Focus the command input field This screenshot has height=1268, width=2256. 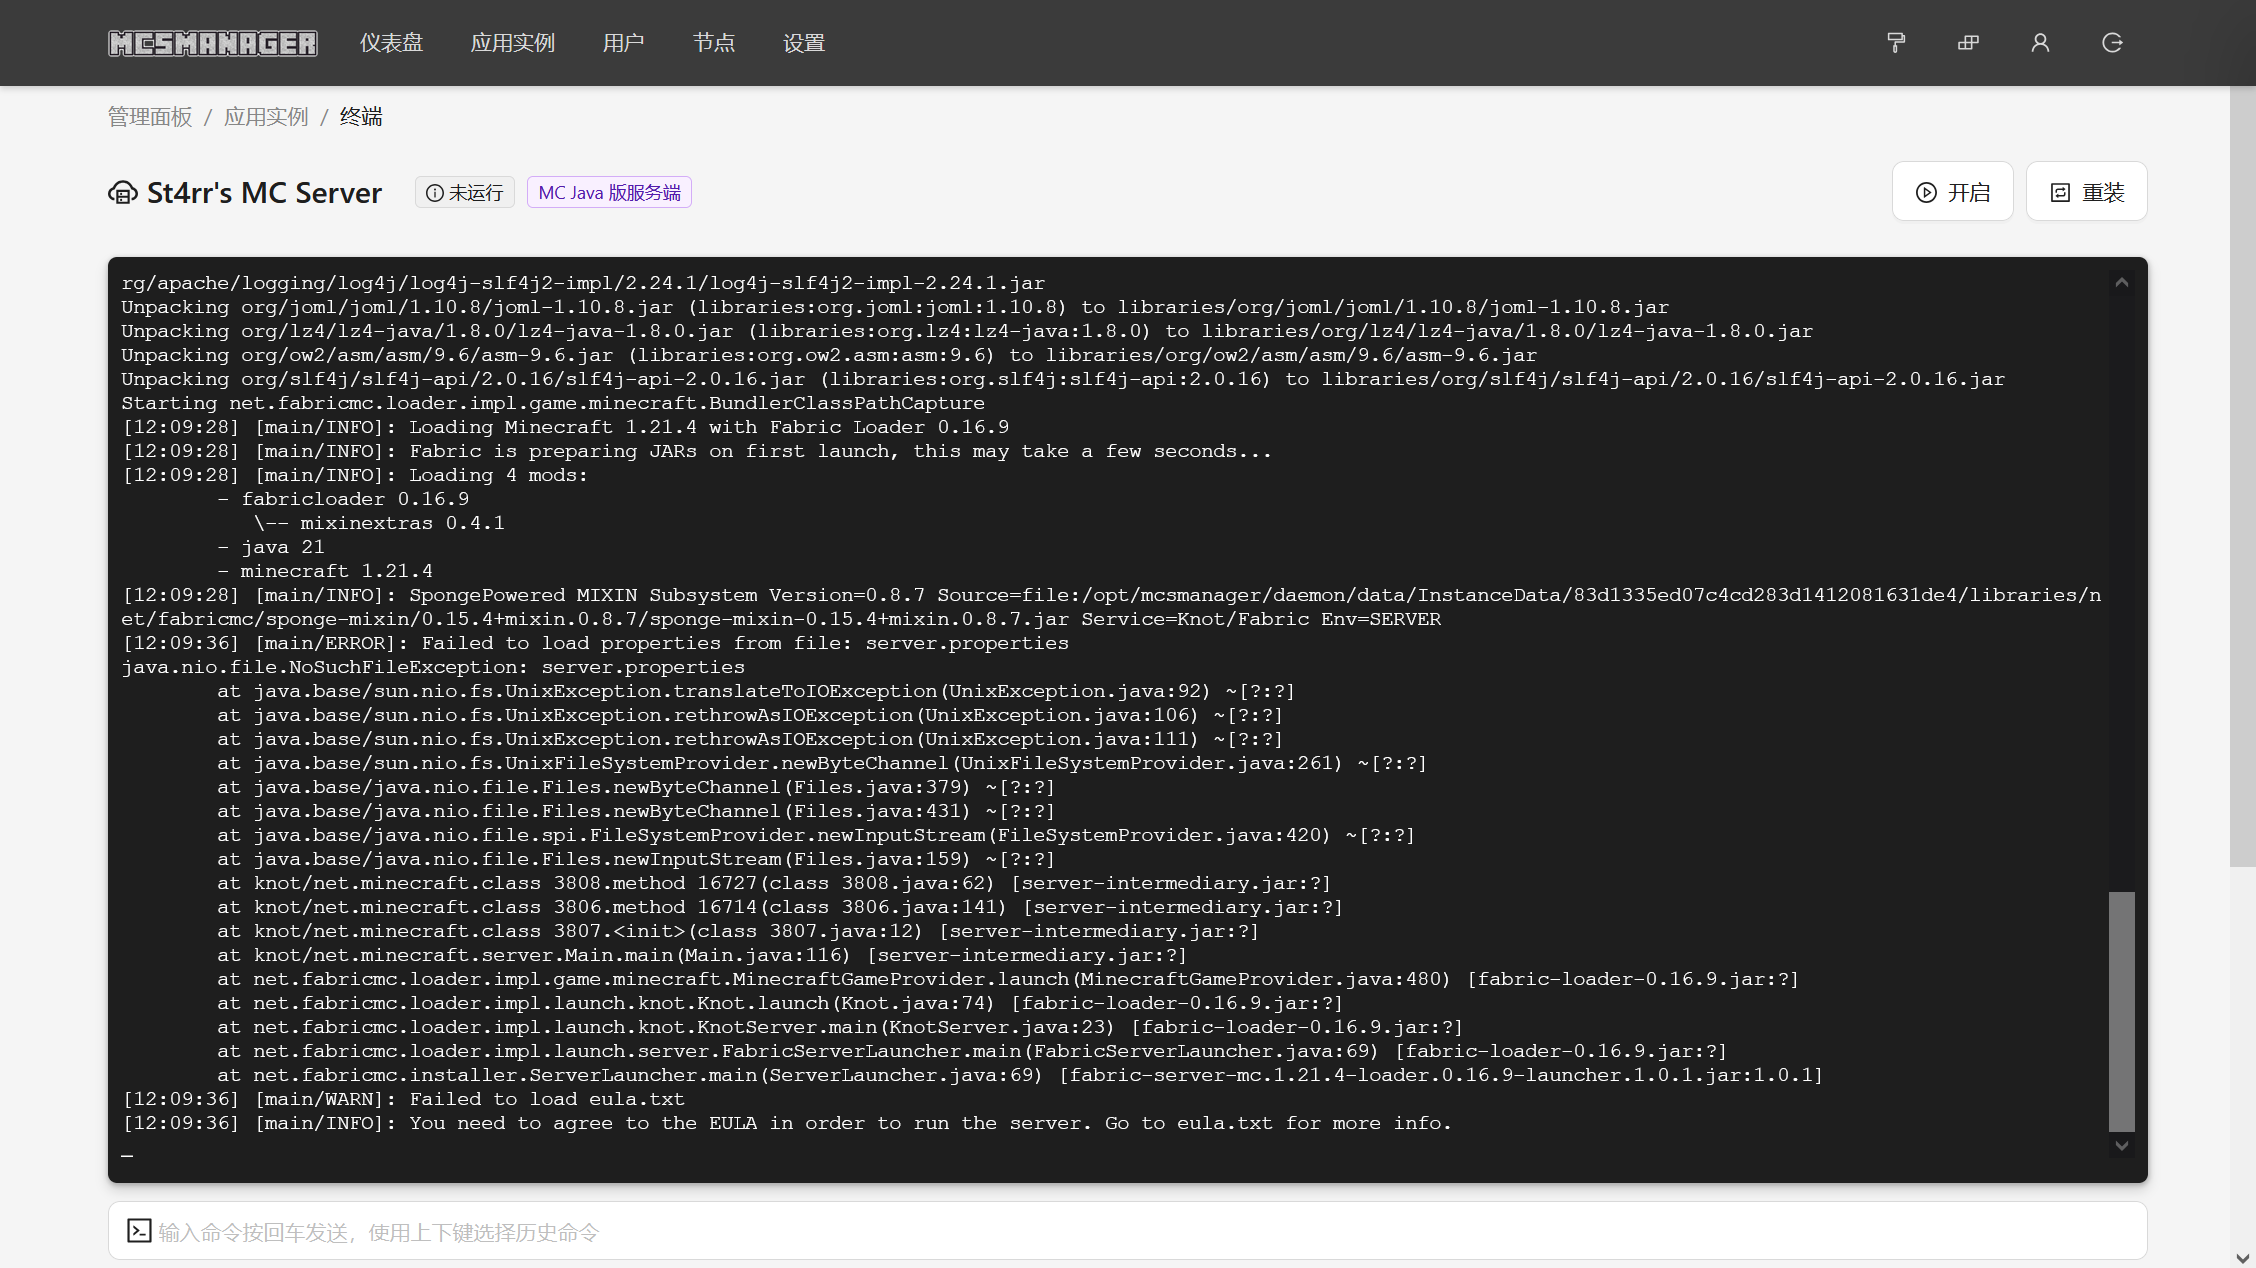click(x=1127, y=1232)
